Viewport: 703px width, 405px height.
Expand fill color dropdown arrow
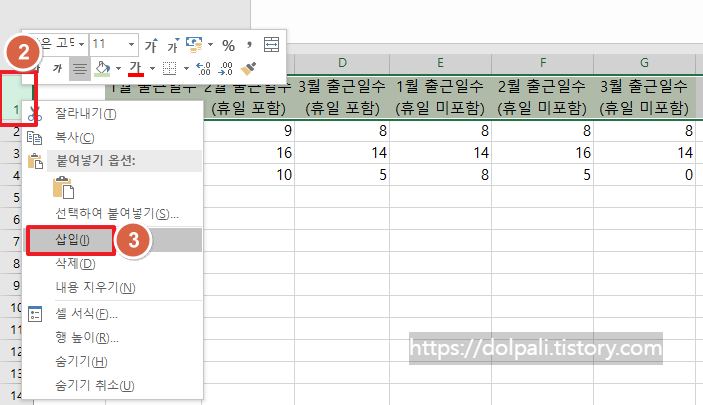118,69
